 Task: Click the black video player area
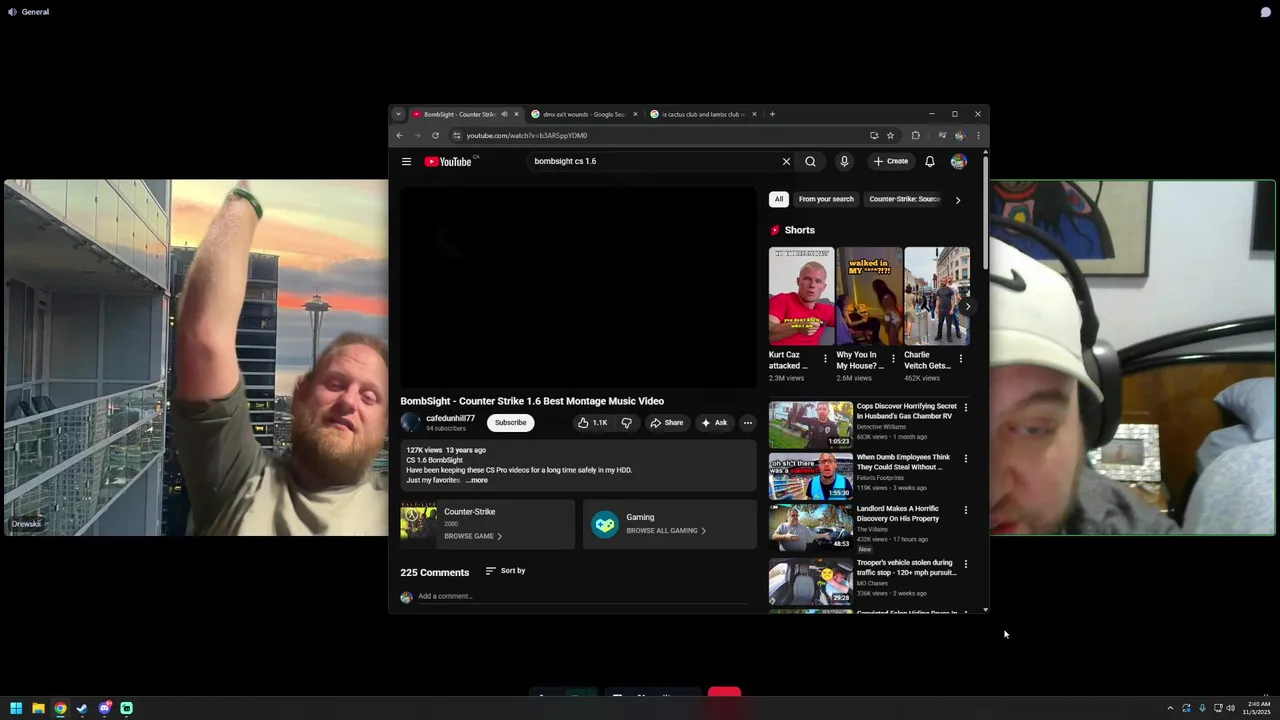[x=578, y=287]
